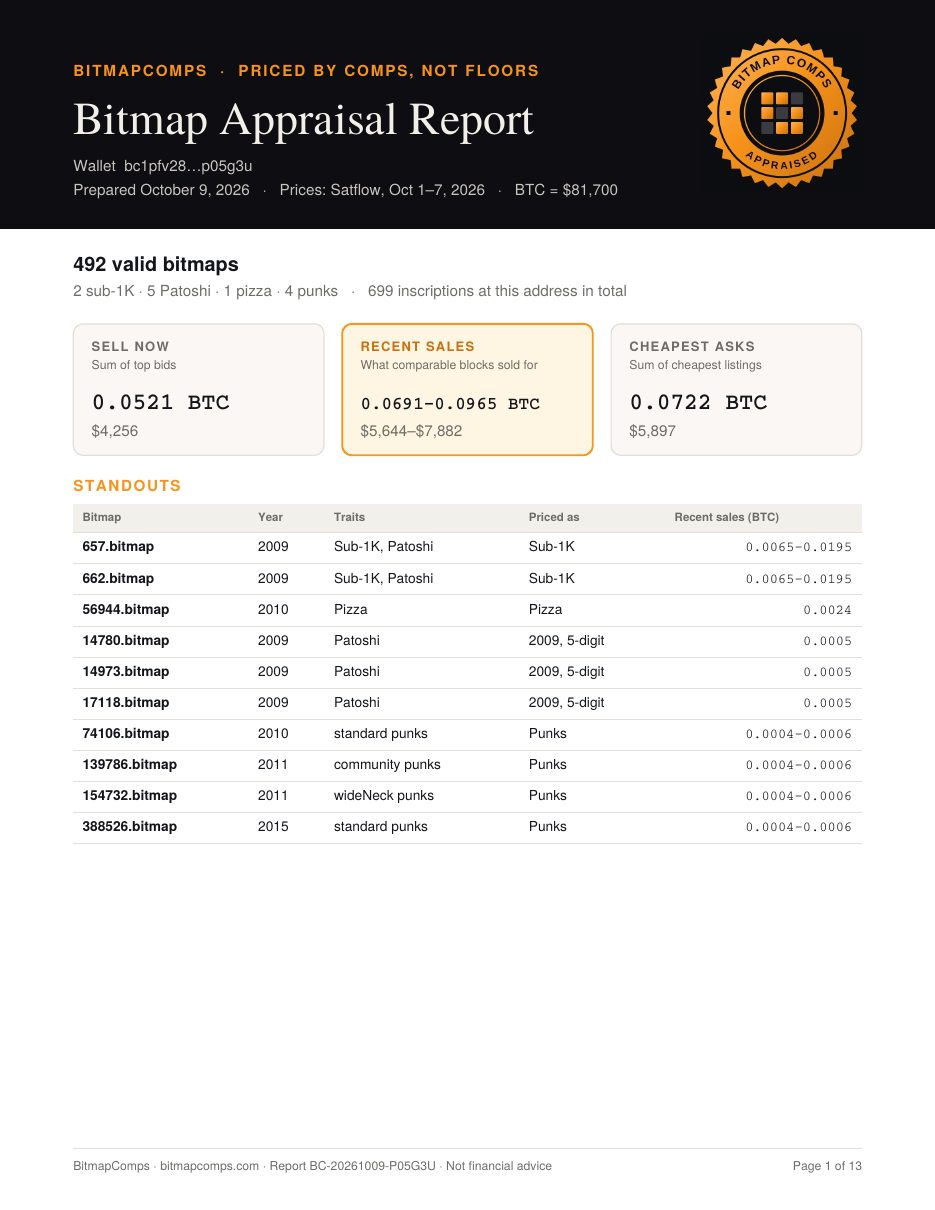This screenshot has width=935, height=1210.
Task: Click '699 inscriptions at this address' text
Action: click(497, 291)
